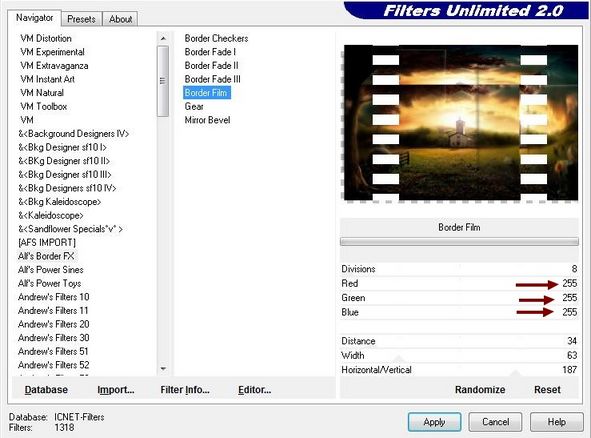Select Andrew's Filters 11 category
This screenshot has width=591, height=438.
[x=53, y=311]
